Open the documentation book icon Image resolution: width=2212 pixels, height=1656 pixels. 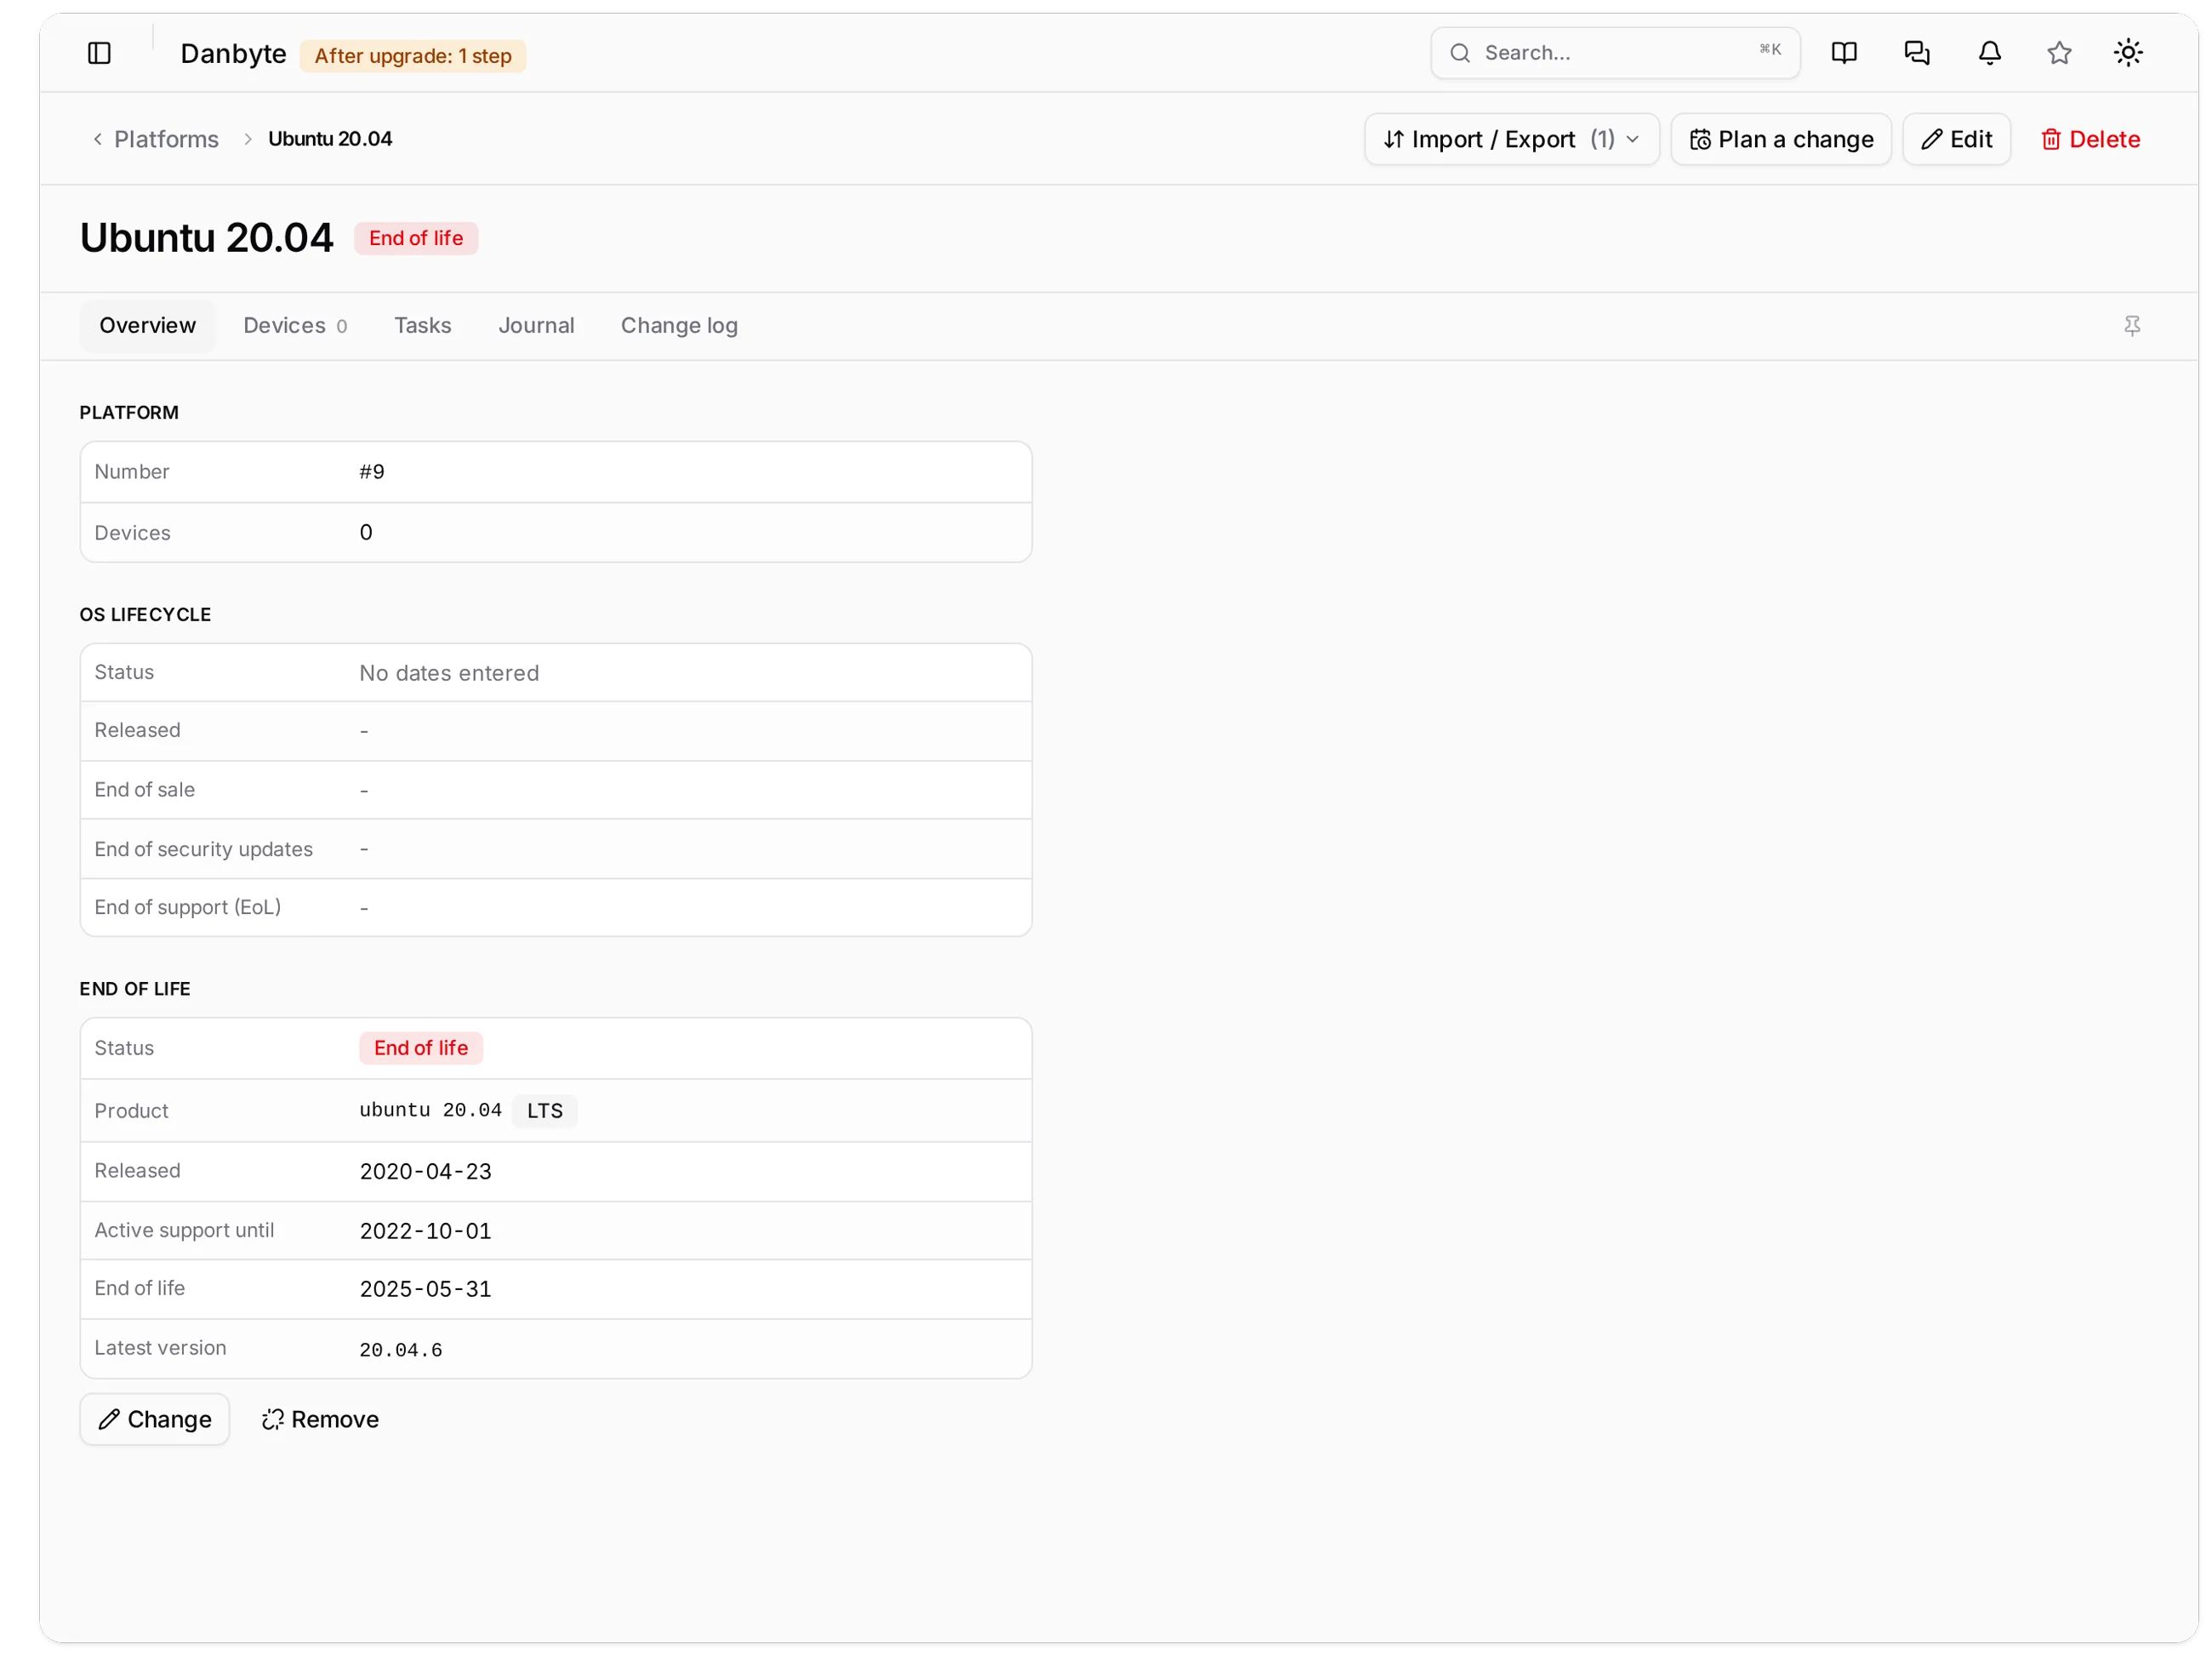(1844, 53)
